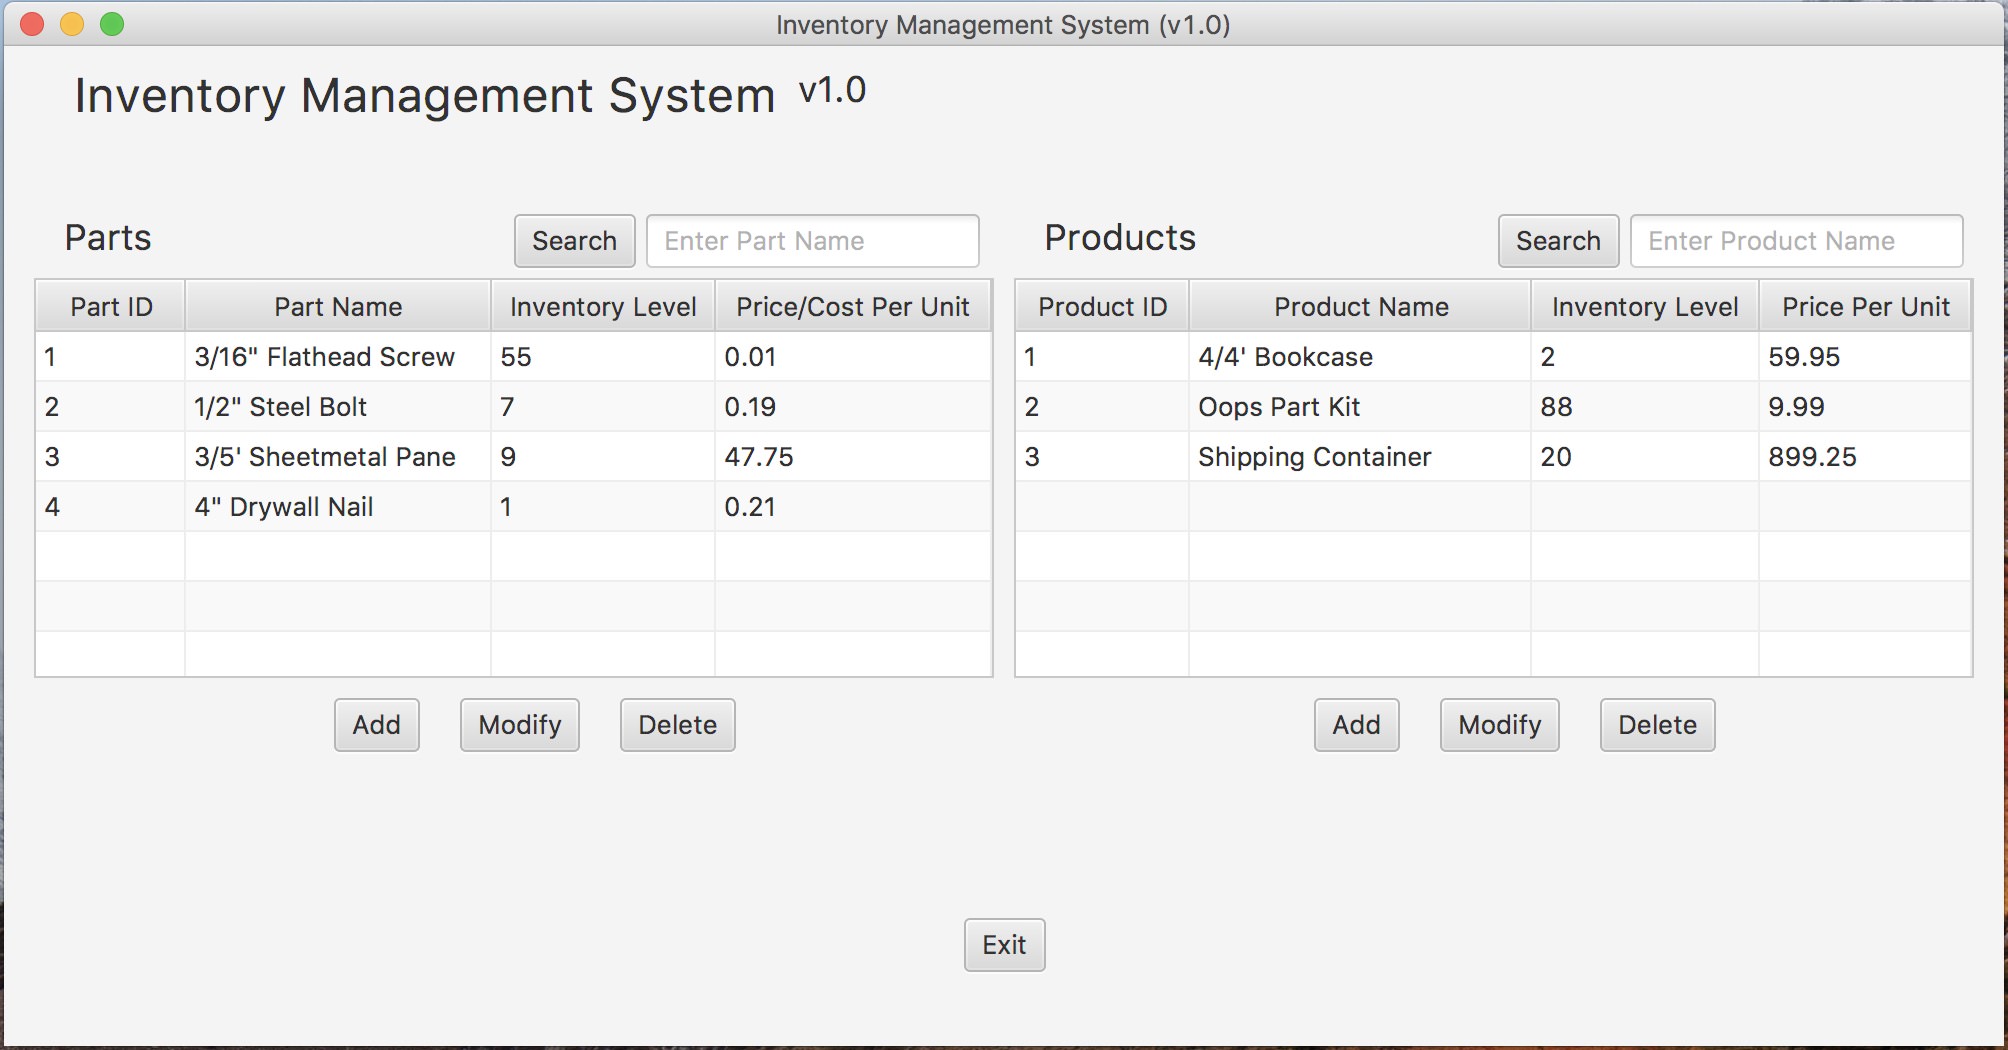The image size is (2008, 1050).
Task: Sort parts by Inventory Level header
Action: (x=603, y=307)
